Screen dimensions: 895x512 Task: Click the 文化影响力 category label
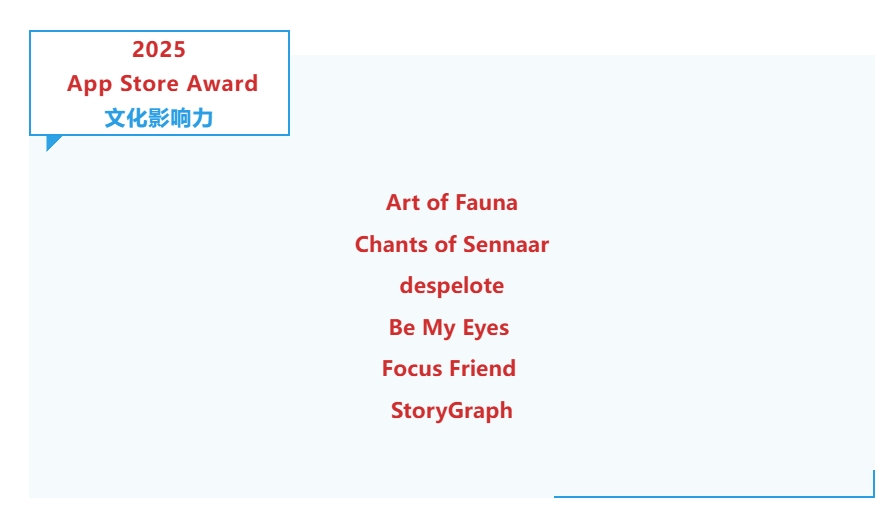click(x=159, y=118)
